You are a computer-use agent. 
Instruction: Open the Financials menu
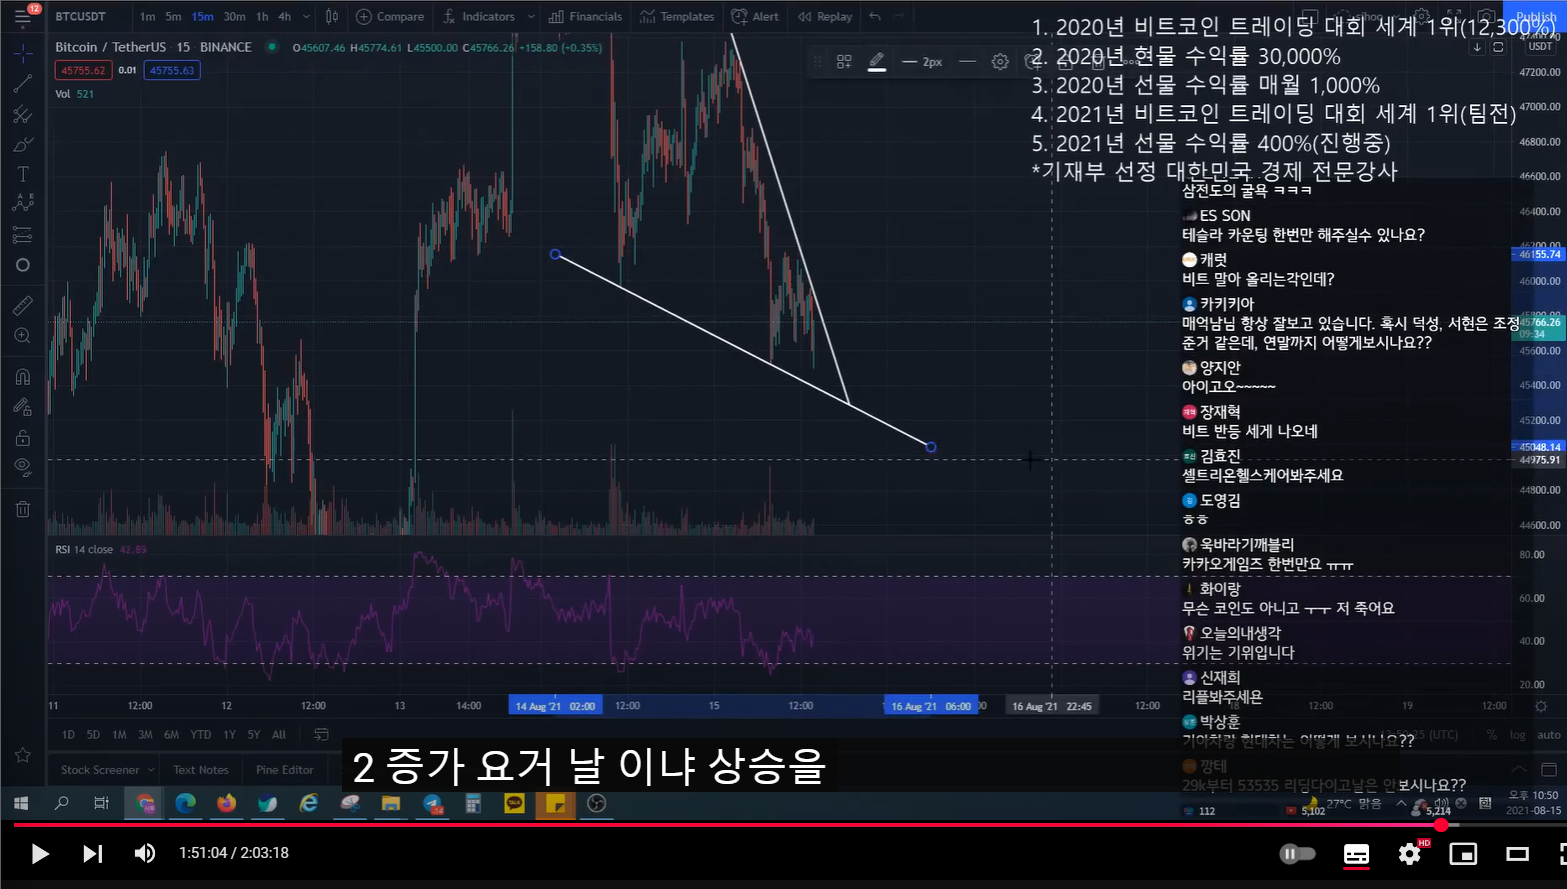point(585,16)
